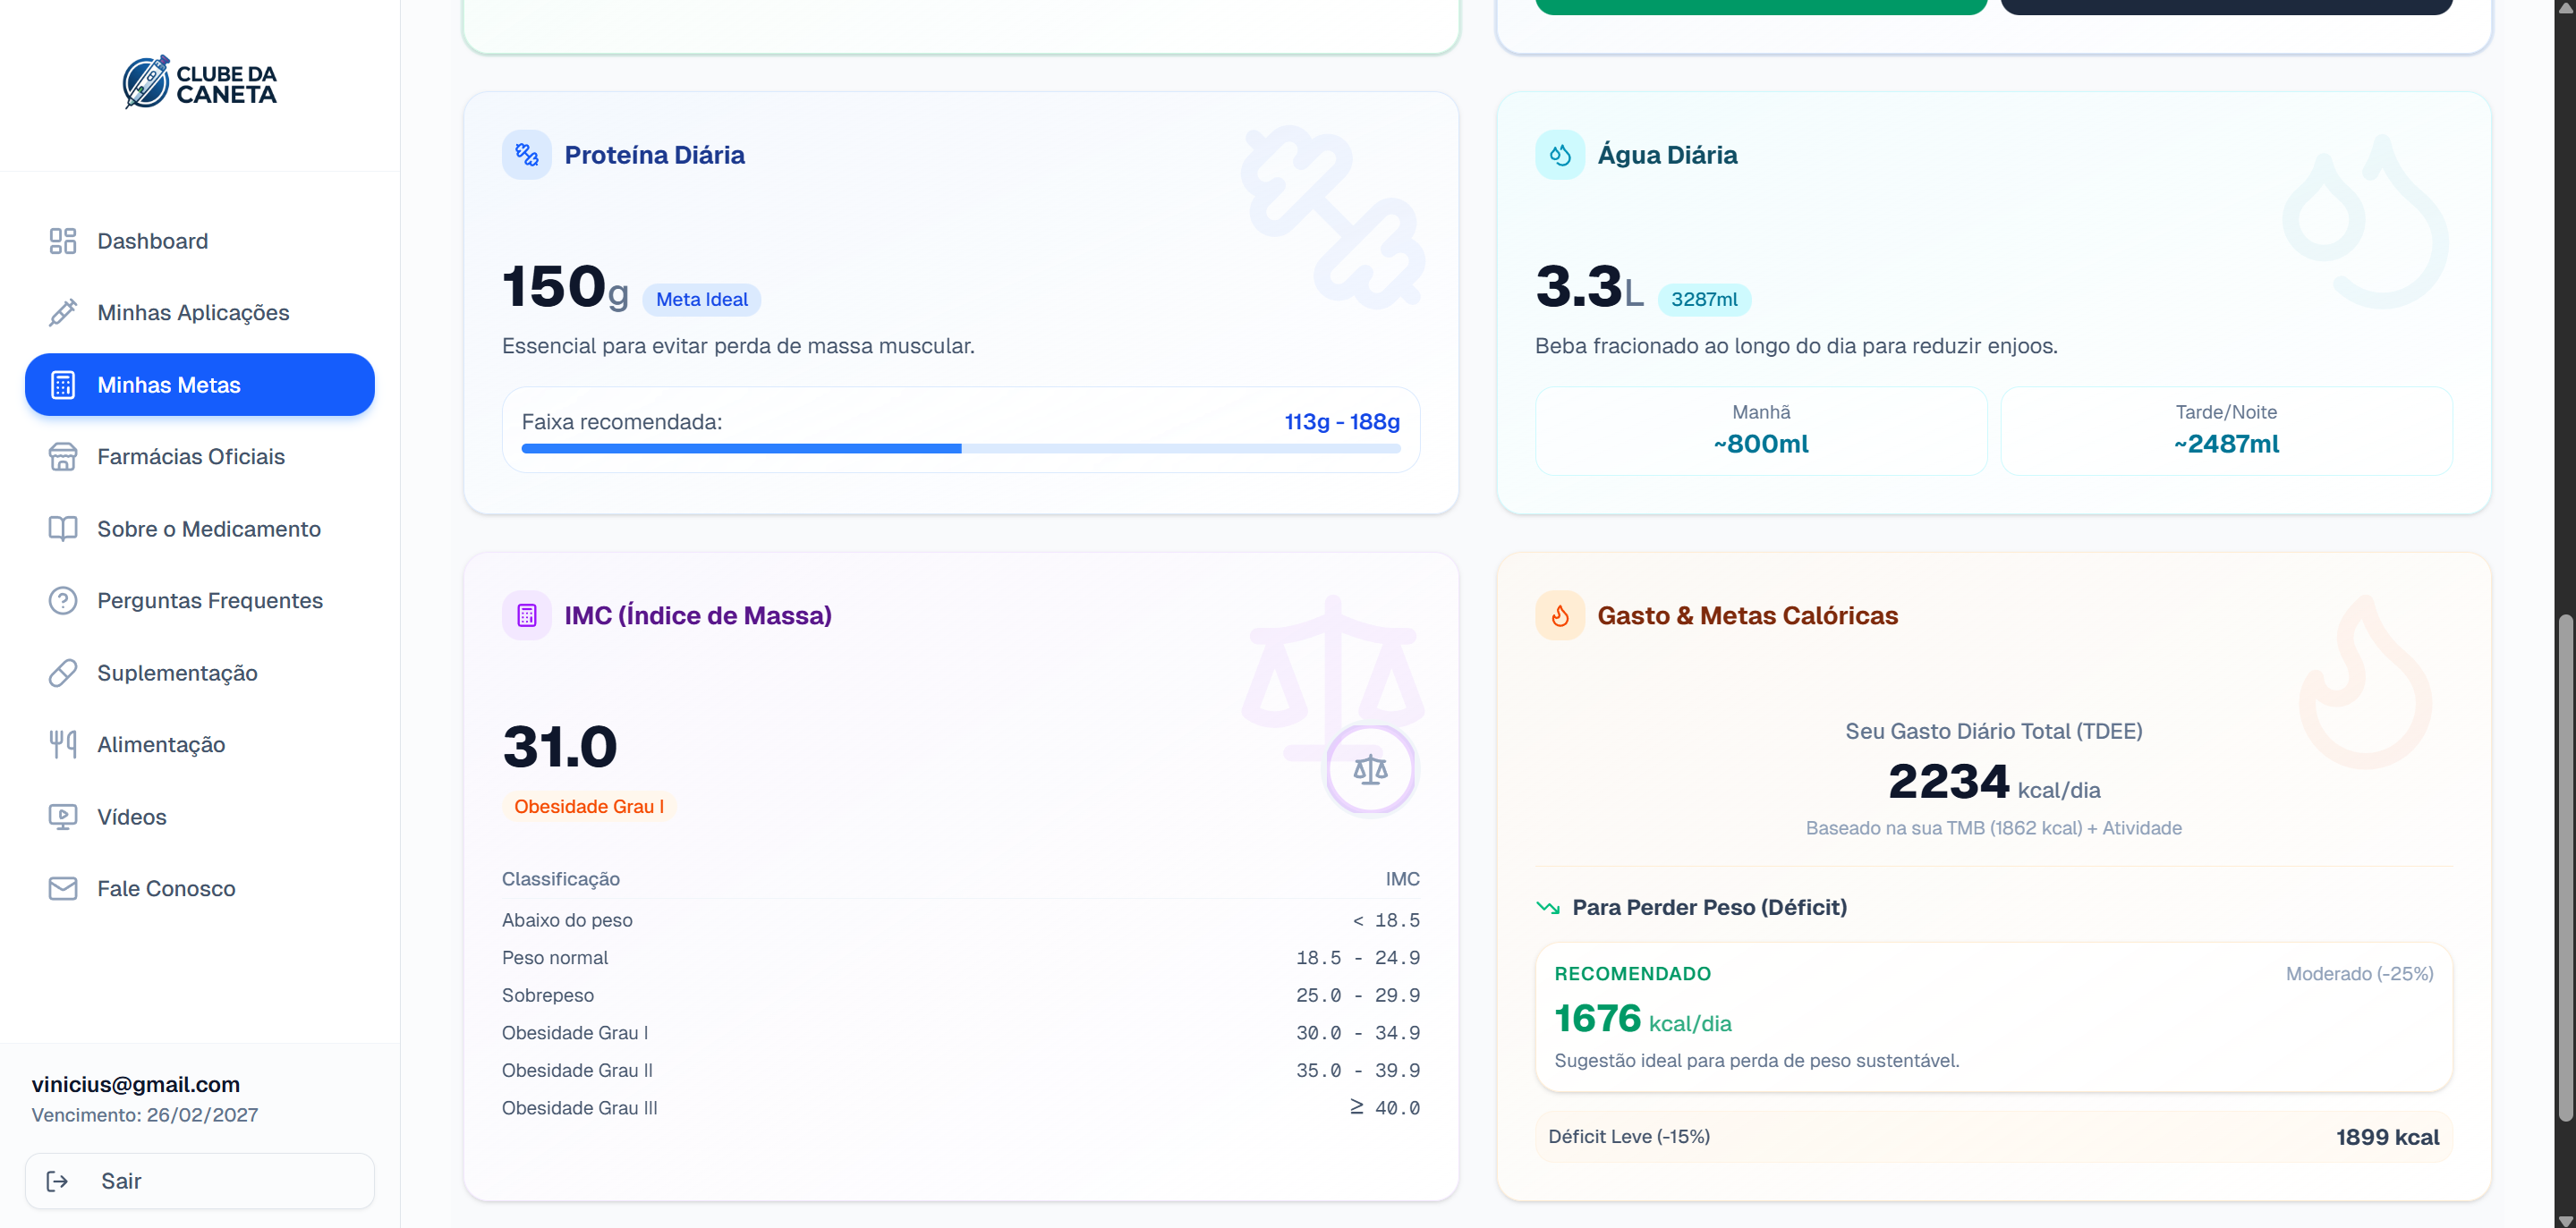Click the question mark icon for Perguntas Frequentes
This screenshot has height=1228, width=2576.
pyautogui.click(x=63, y=601)
